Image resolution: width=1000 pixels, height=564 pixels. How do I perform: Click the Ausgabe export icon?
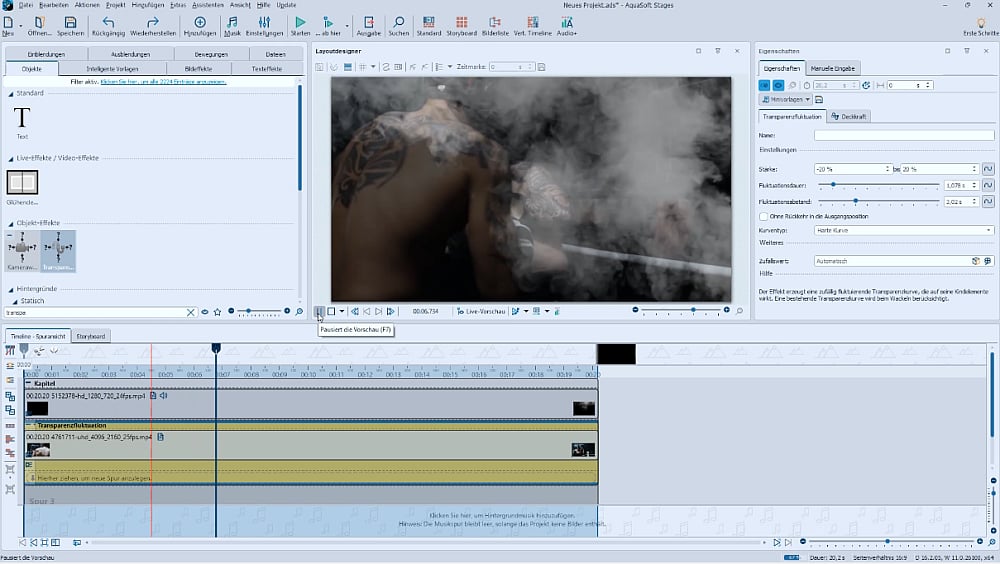coord(368,21)
